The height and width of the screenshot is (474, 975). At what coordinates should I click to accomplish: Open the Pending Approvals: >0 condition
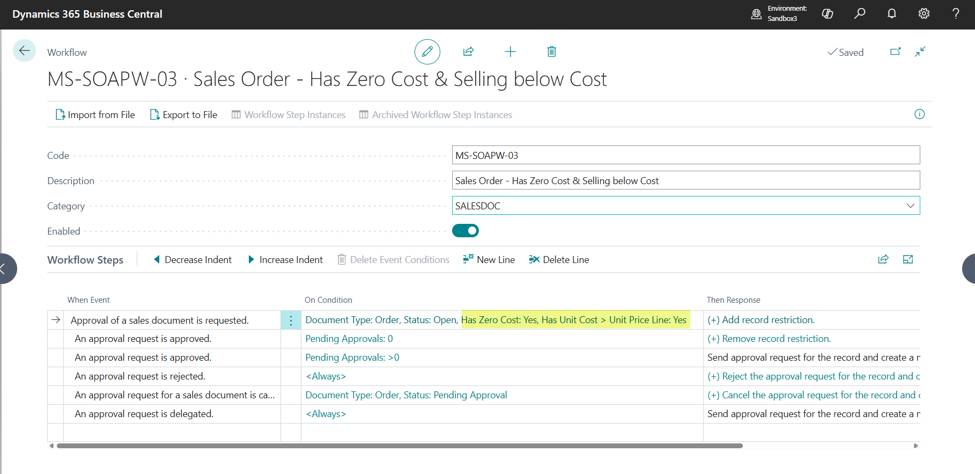tap(352, 358)
